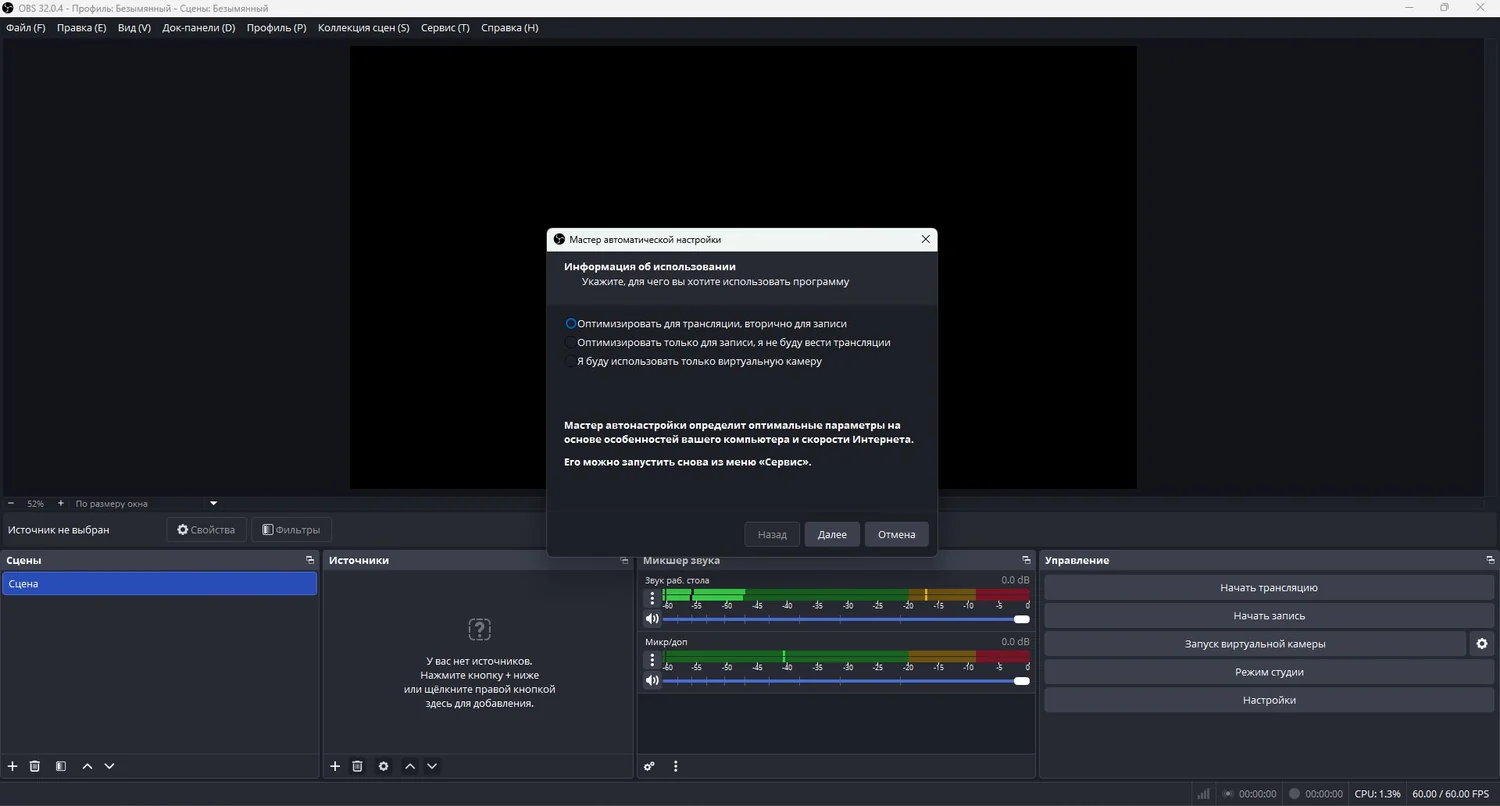Click the recording status dot icon
Screen dimensions: 1500x806
(1294, 794)
